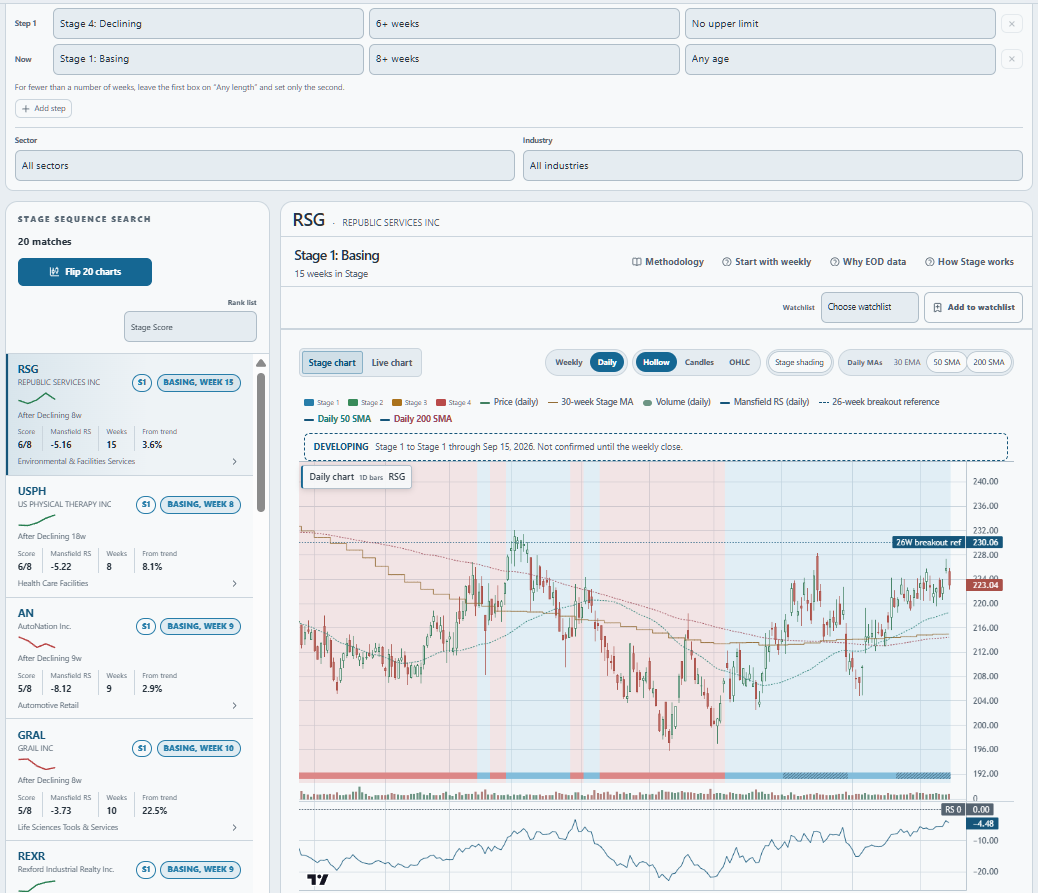Open the No upper limit dropdown
The width and height of the screenshot is (1038, 893).
[840, 24]
